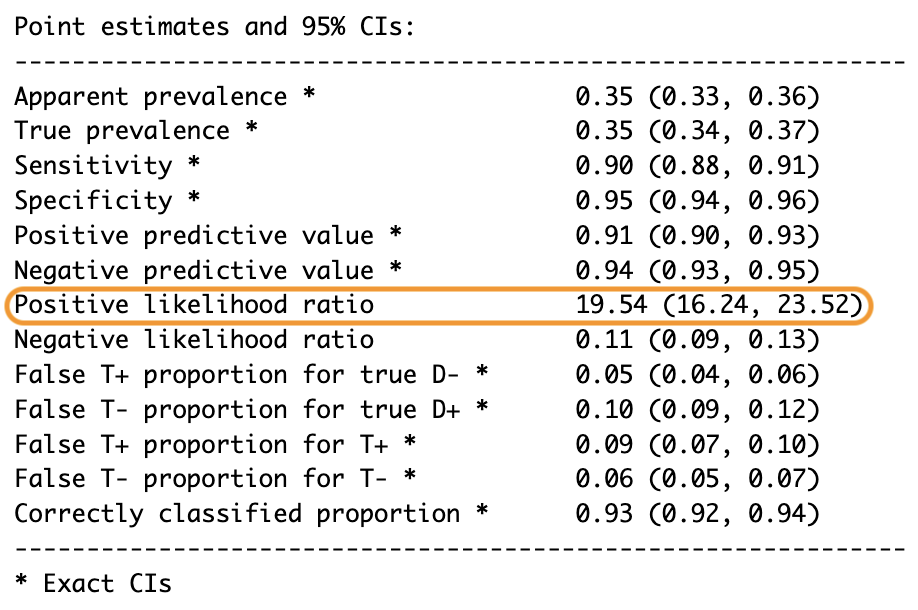Select Negative likelihood ratio value 0.11
Screen dimensions: 918x610
604,340
